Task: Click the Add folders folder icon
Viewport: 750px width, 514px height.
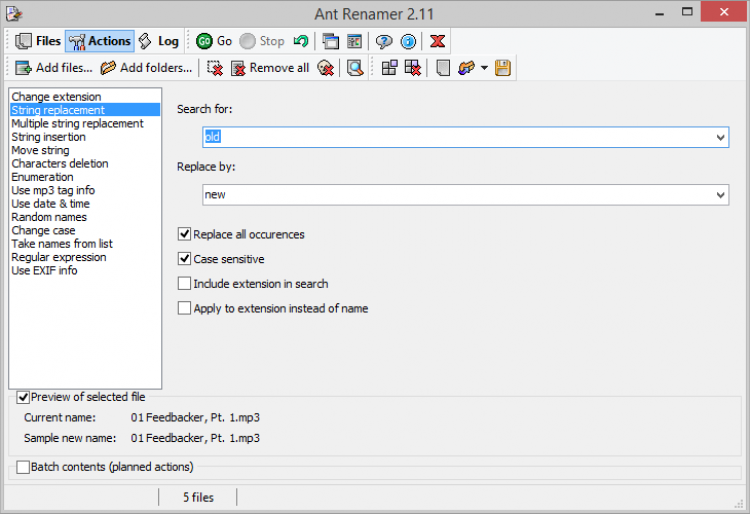Action: (108, 68)
